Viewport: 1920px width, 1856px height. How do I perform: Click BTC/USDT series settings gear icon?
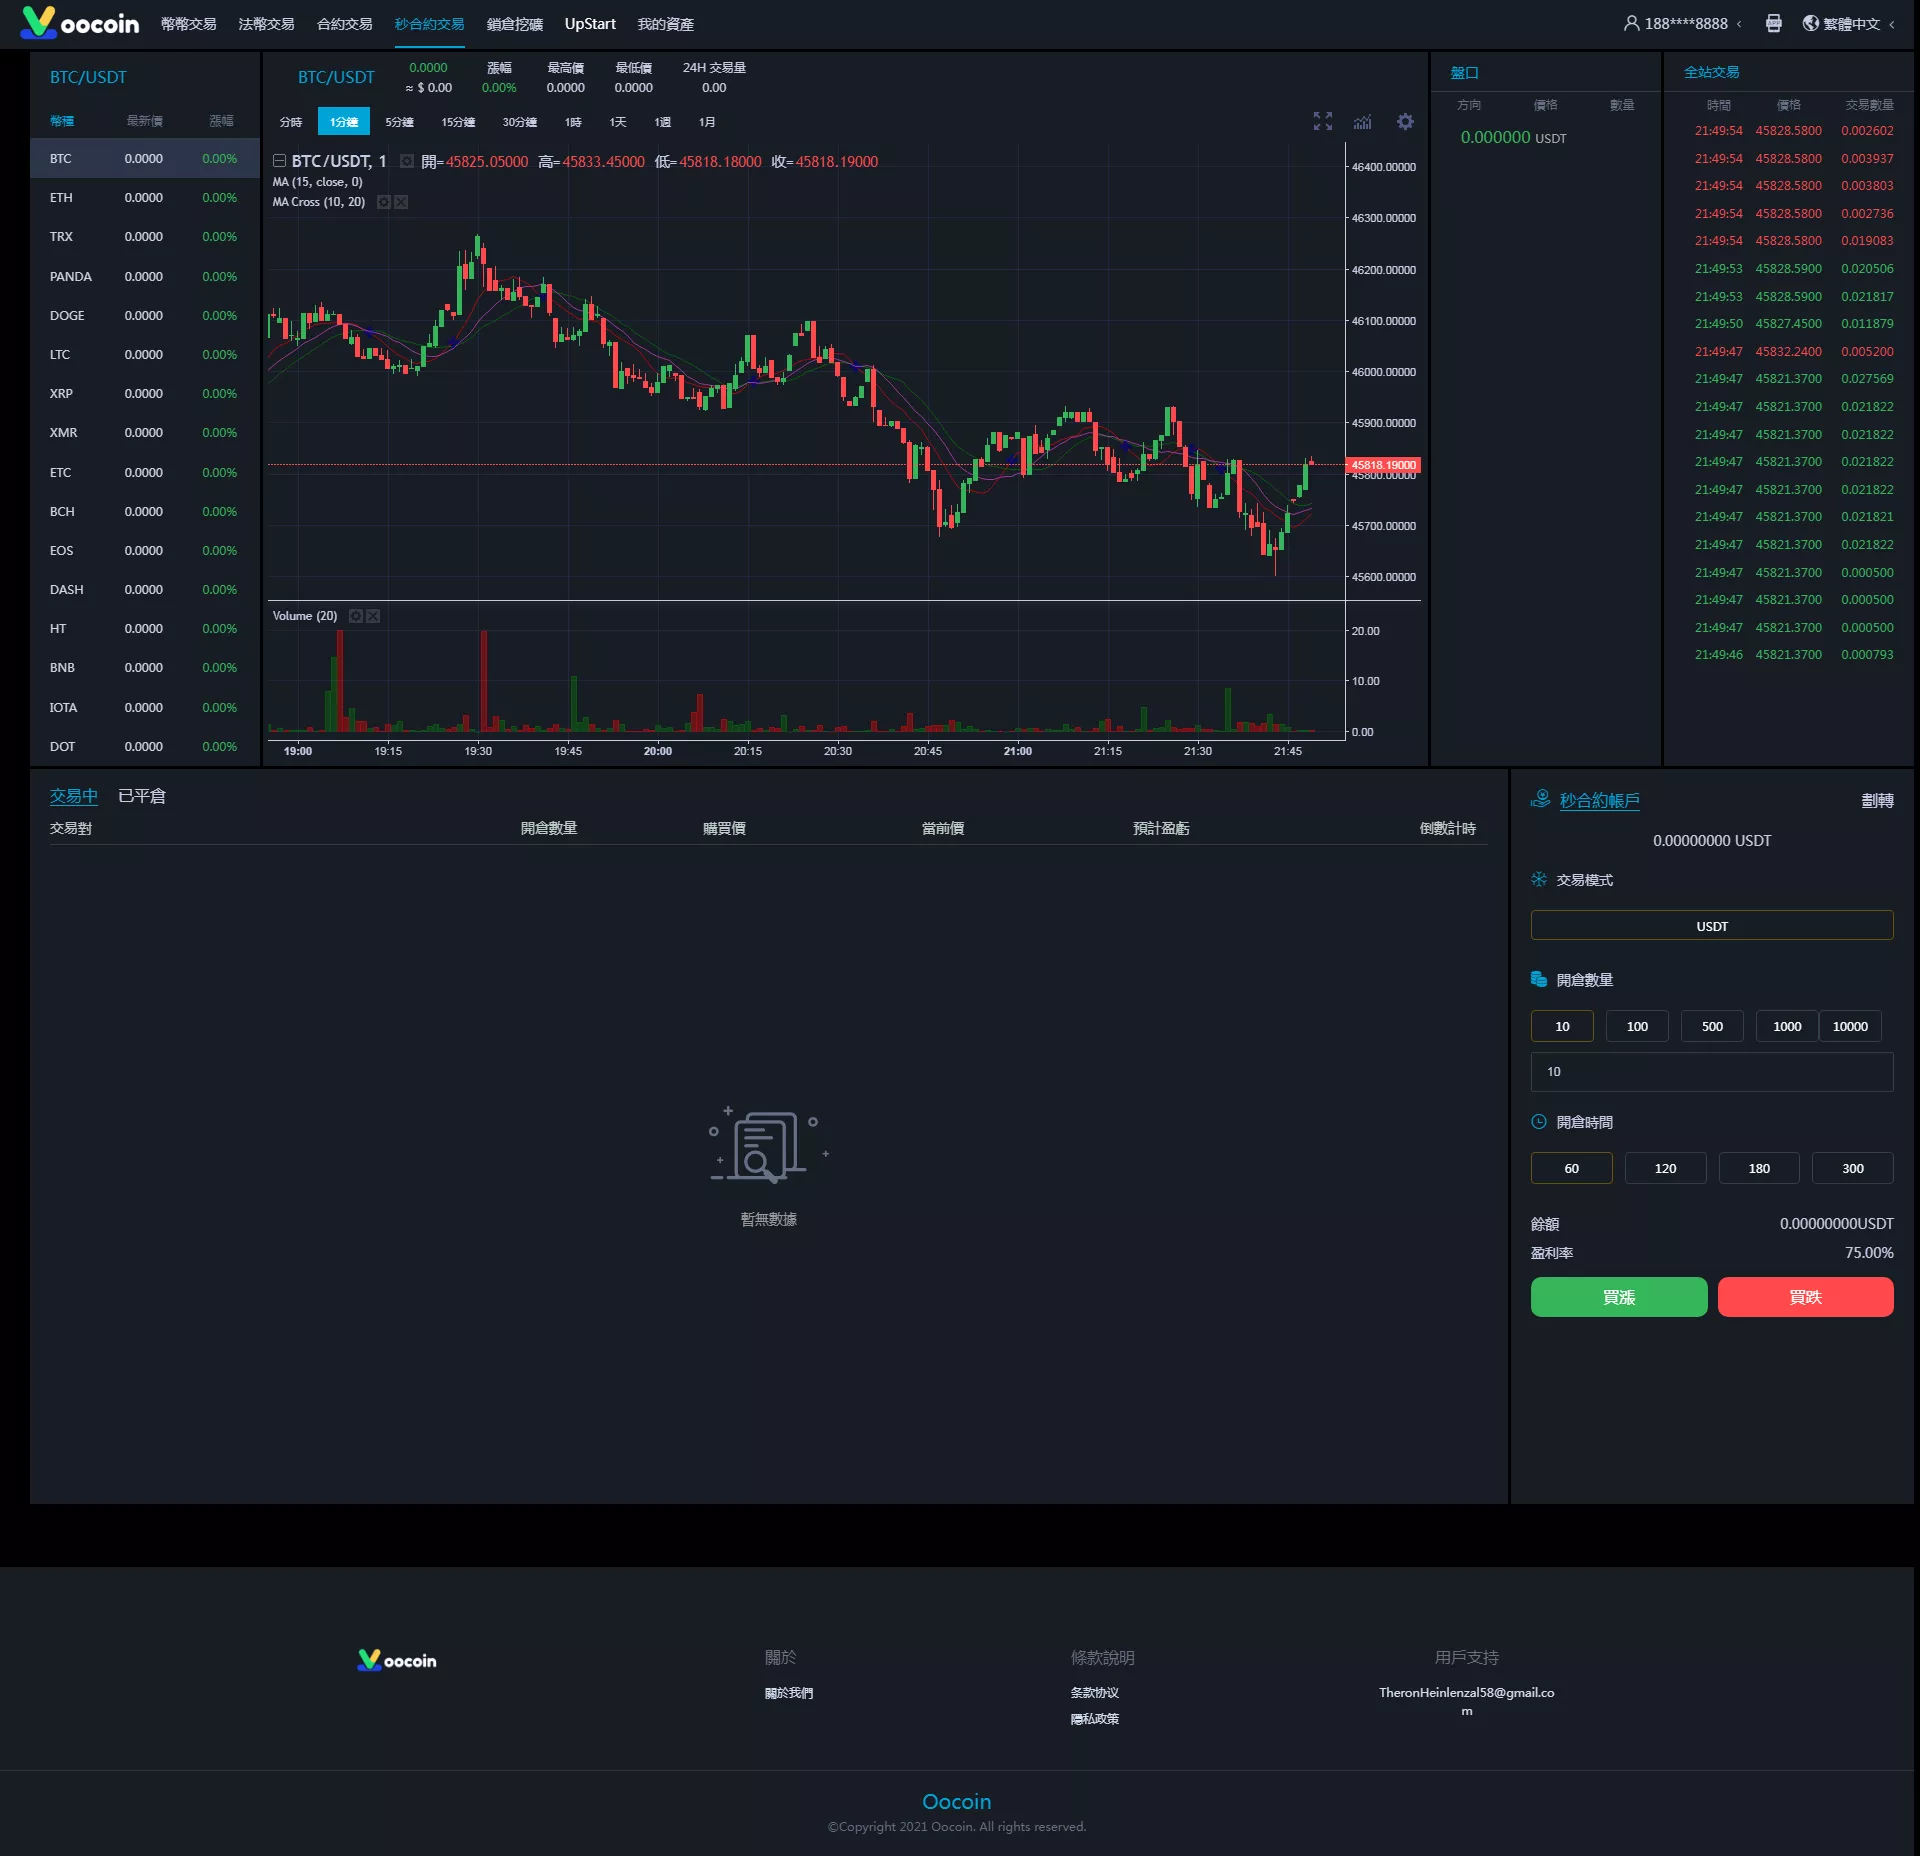(406, 162)
